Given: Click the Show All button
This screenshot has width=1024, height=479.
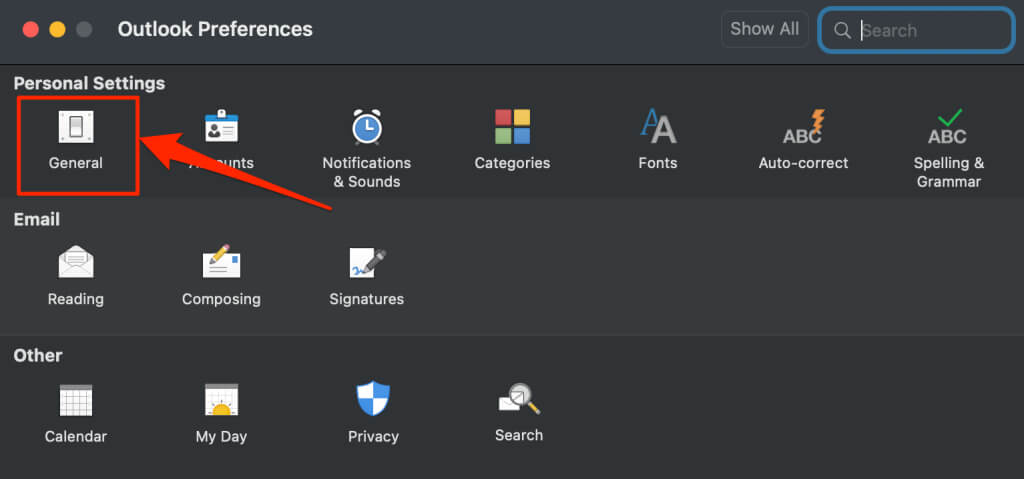Looking at the screenshot, I should [764, 29].
